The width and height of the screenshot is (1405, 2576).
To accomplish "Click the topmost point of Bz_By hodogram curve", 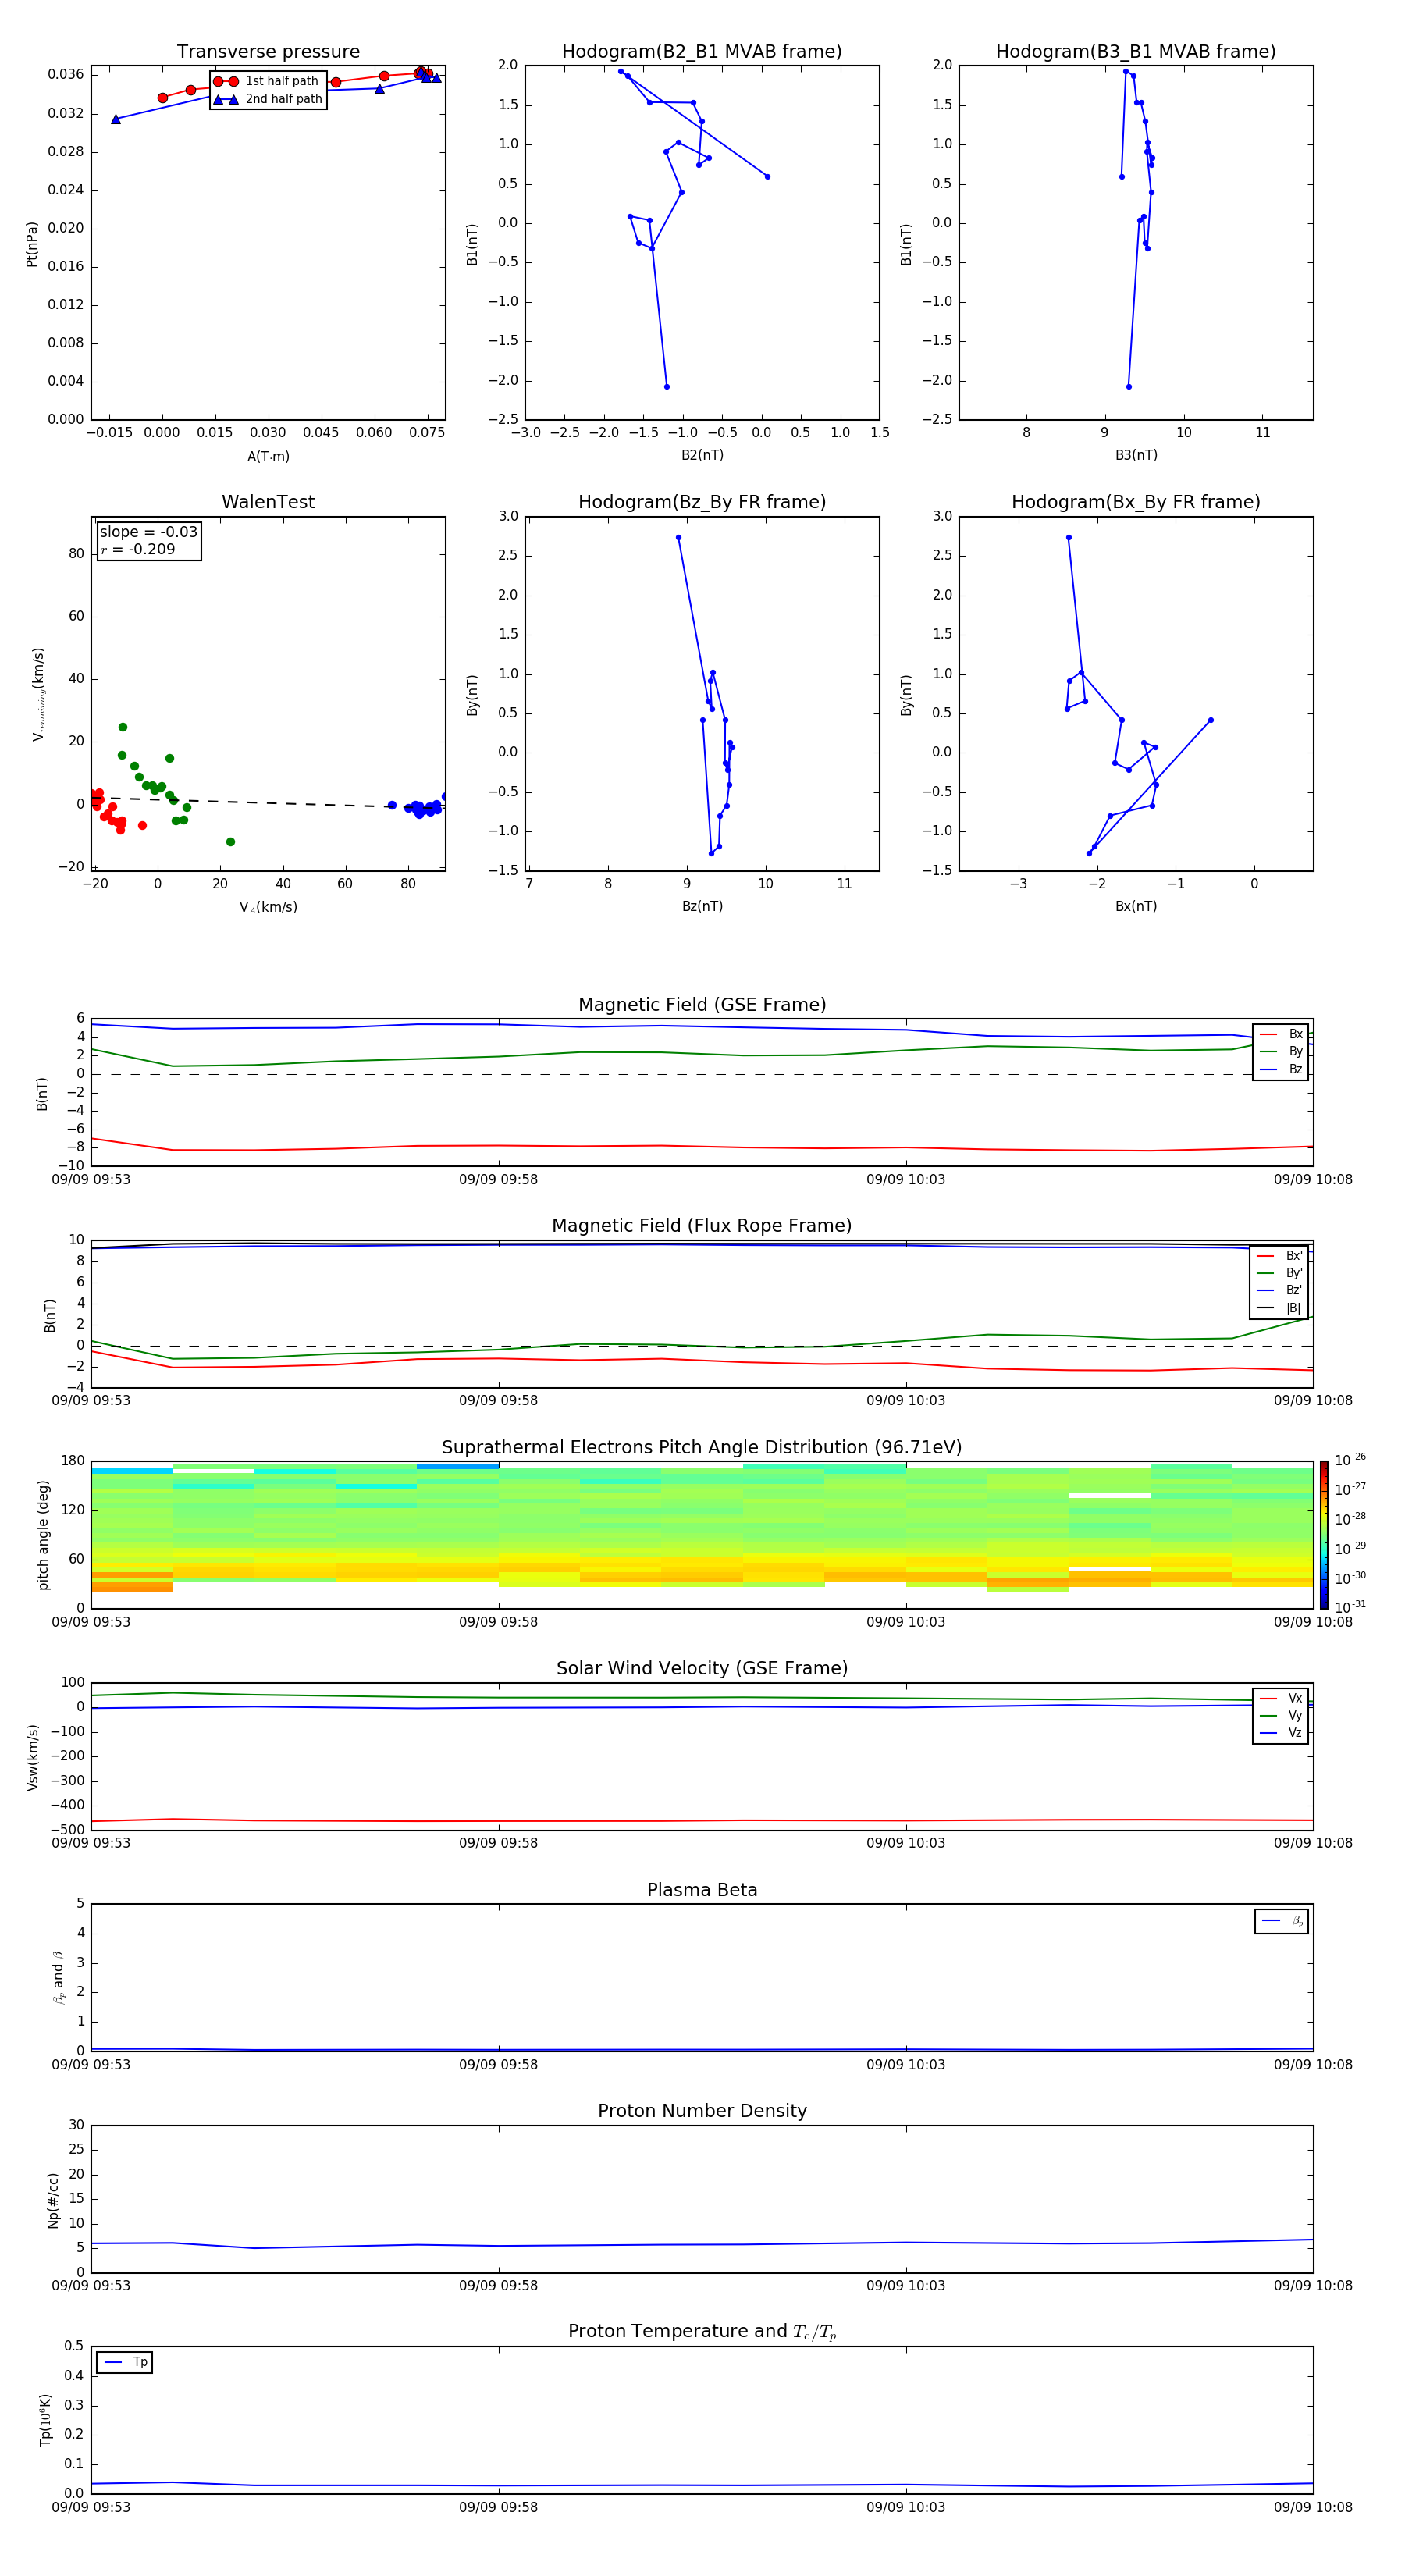I will click(679, 538).
